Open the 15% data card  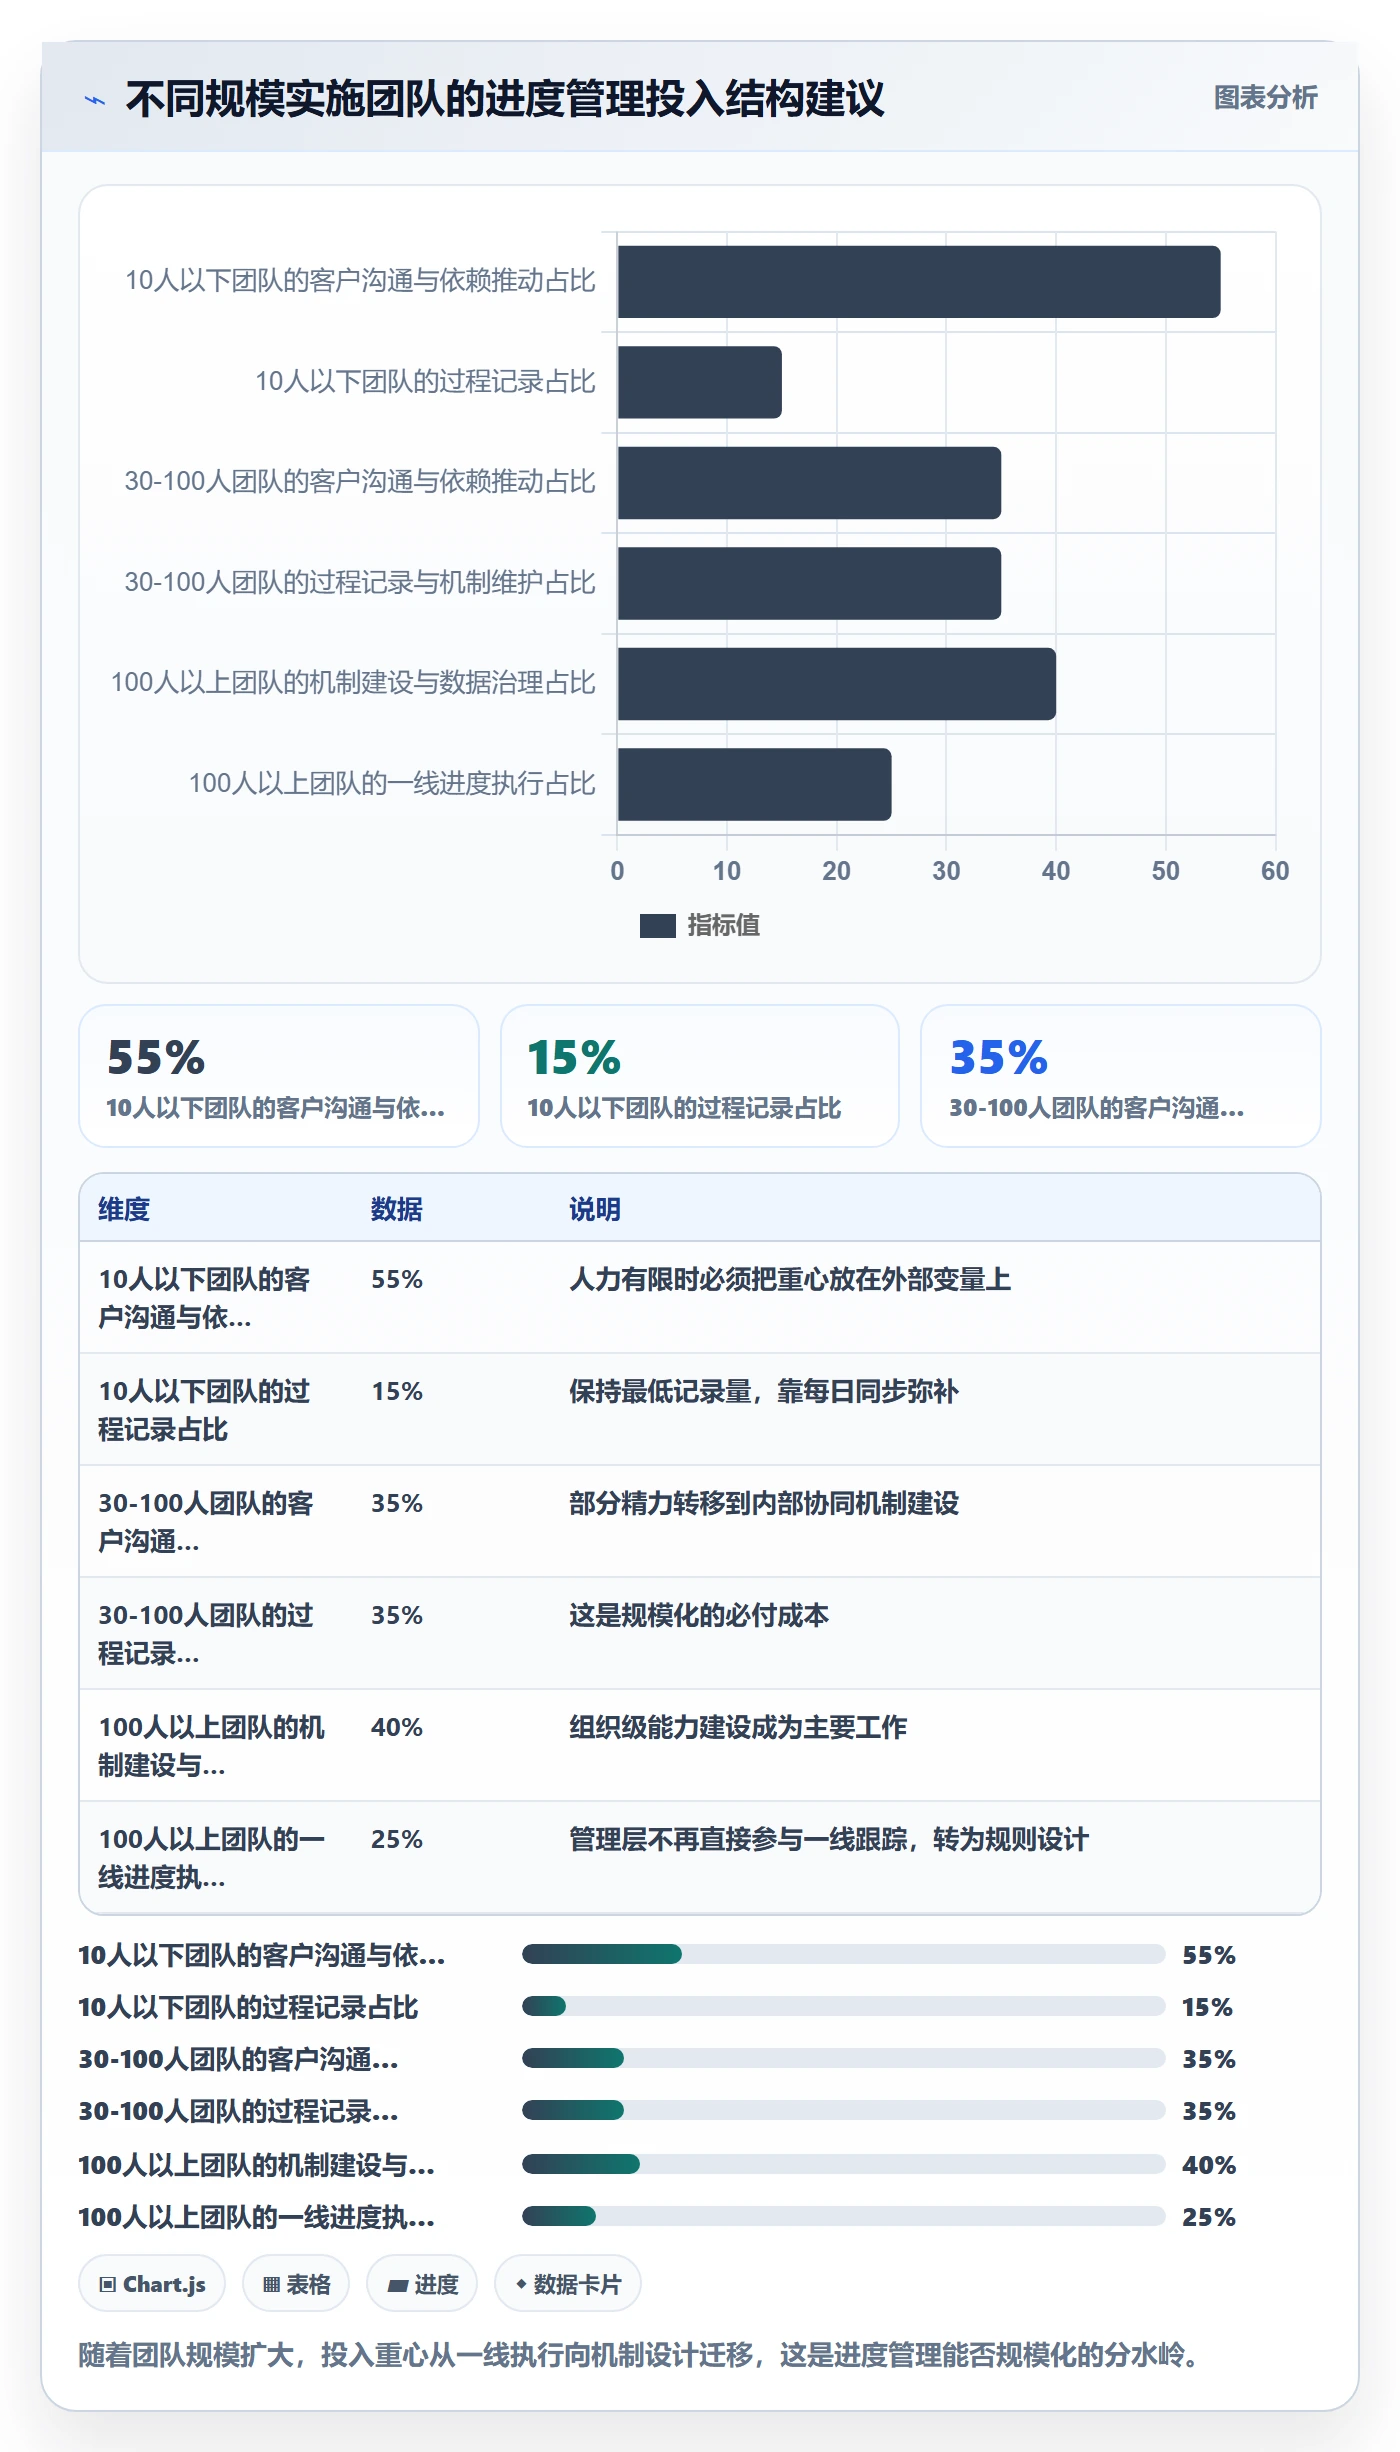[700, 1076]
